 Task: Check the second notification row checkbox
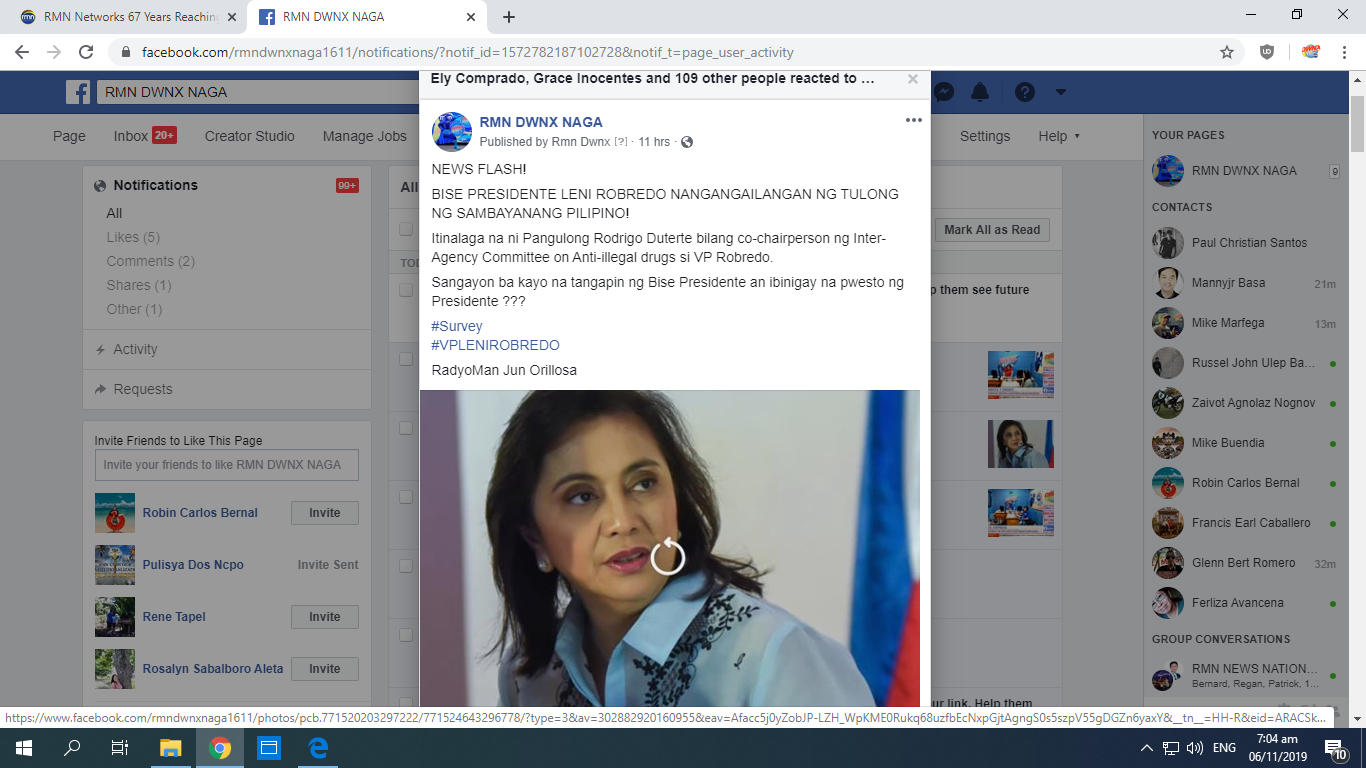pos(406,359)
